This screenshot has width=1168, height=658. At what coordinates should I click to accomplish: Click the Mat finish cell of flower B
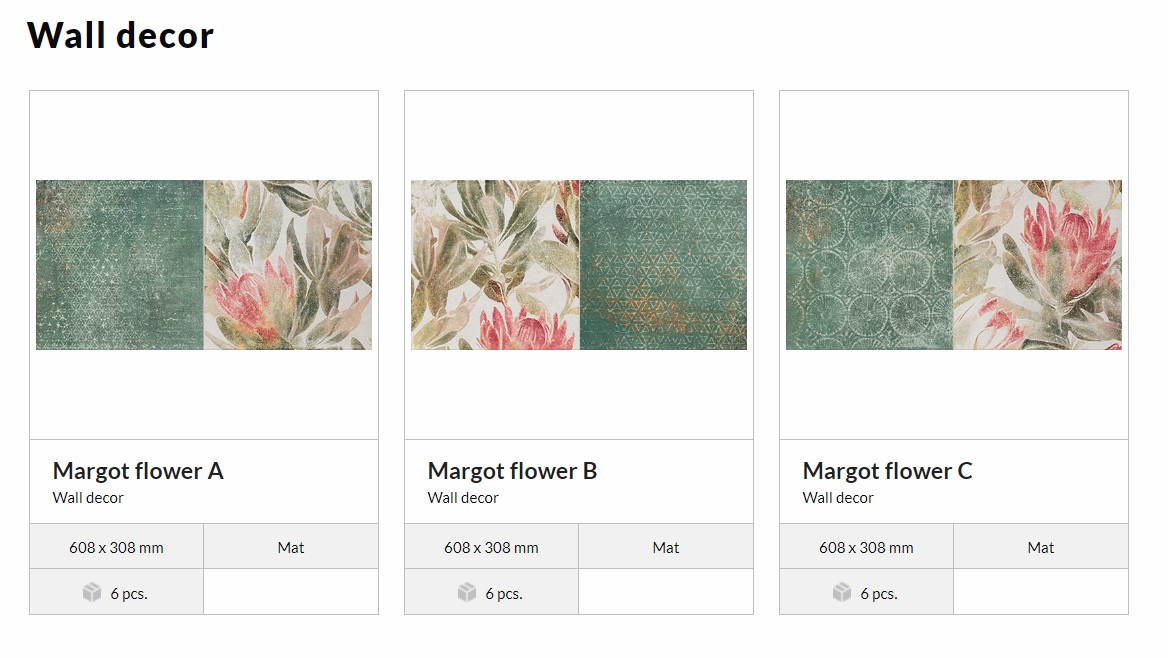(666, 547)
